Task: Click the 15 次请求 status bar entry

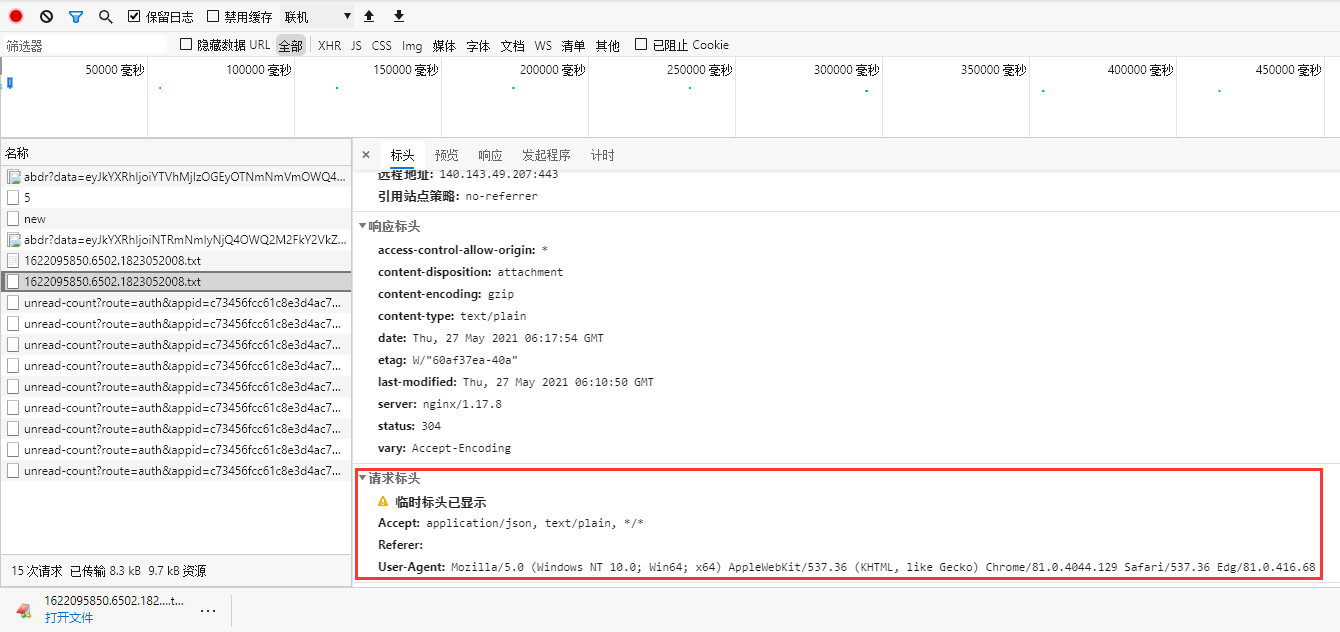Action: coord(36,571)
